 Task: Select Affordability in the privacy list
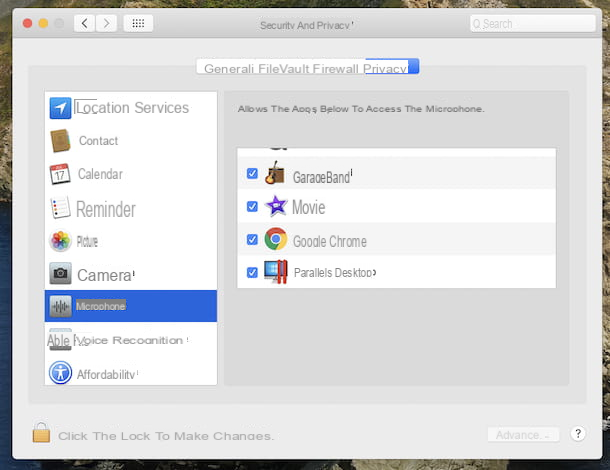click(x=131, y=372)
